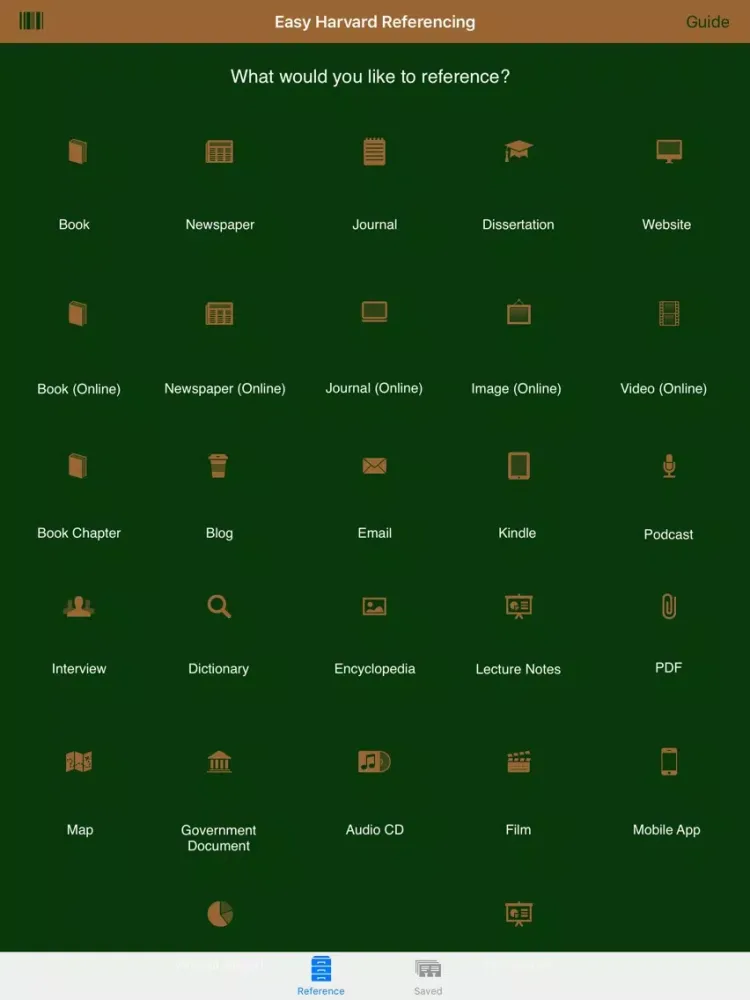This screenshot has width=750, height=1000.
Task: Choose the Book (Online) icon
Action: point(78,314)
